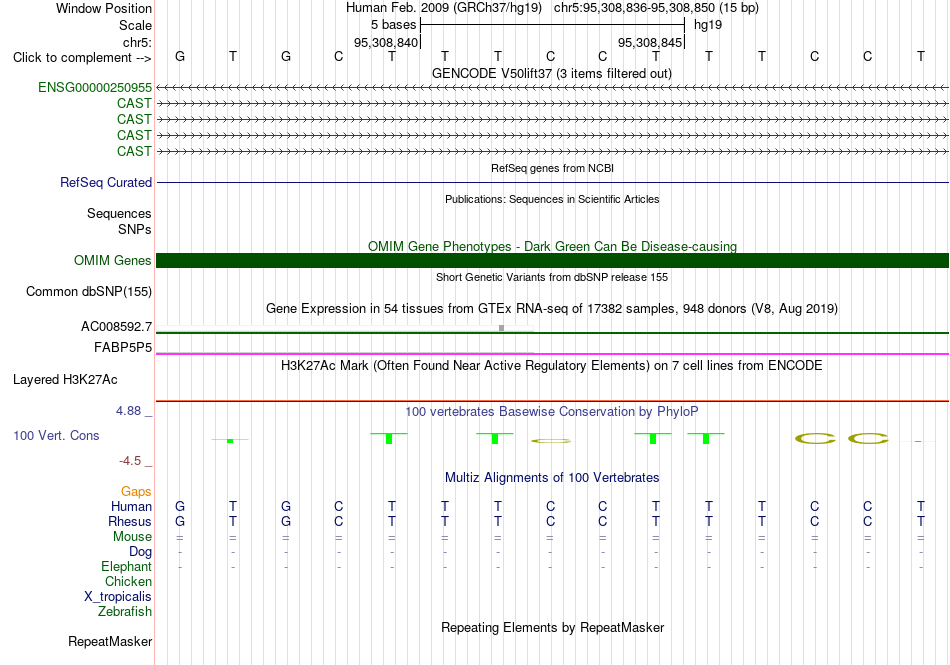Click the Window Position label
Image resolution: width=950 pixels, height=665 pixels.
point(104,8)
